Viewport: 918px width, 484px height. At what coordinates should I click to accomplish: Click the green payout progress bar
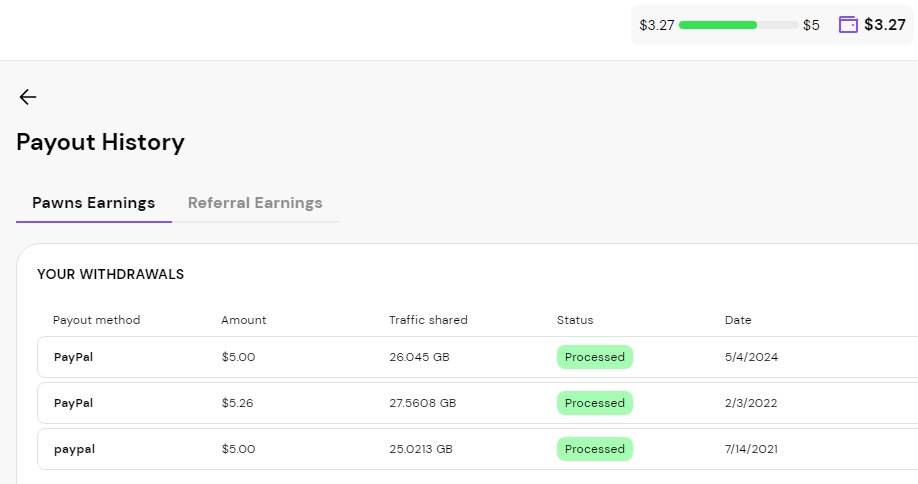point(738,25)
